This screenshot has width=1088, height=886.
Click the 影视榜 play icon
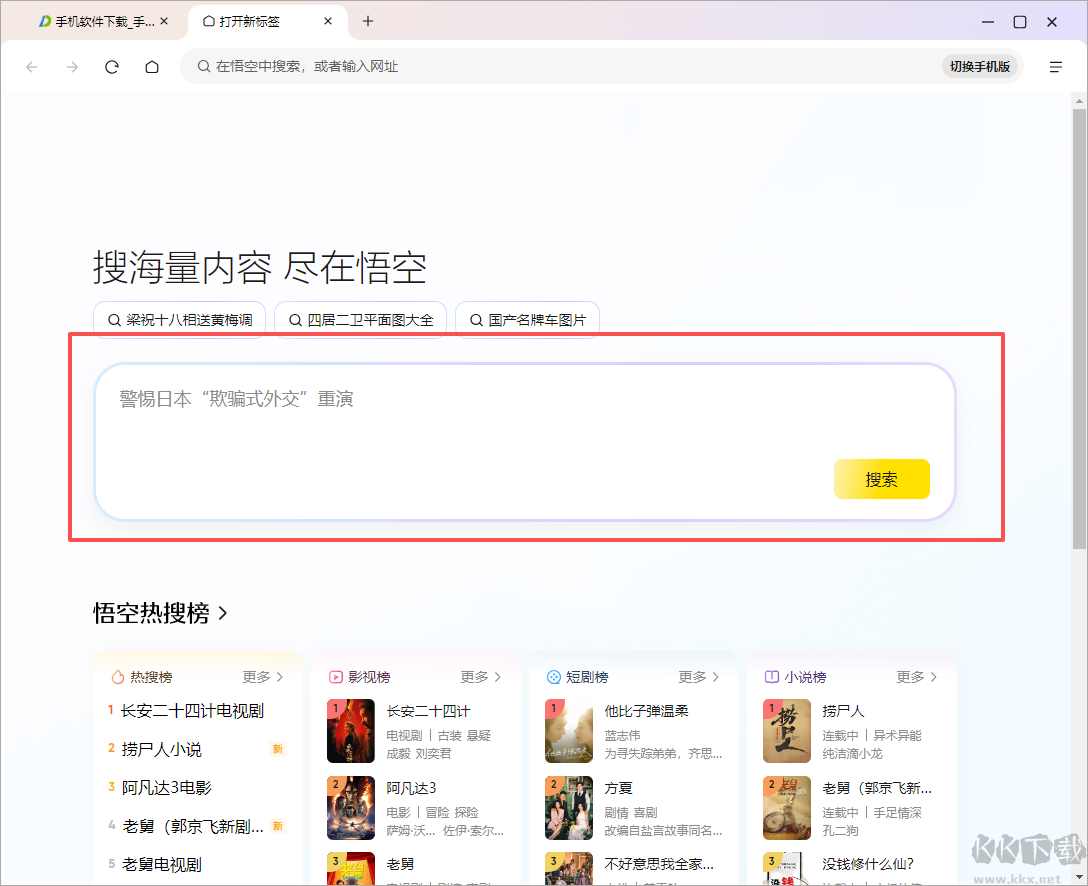tap(336, 677)
